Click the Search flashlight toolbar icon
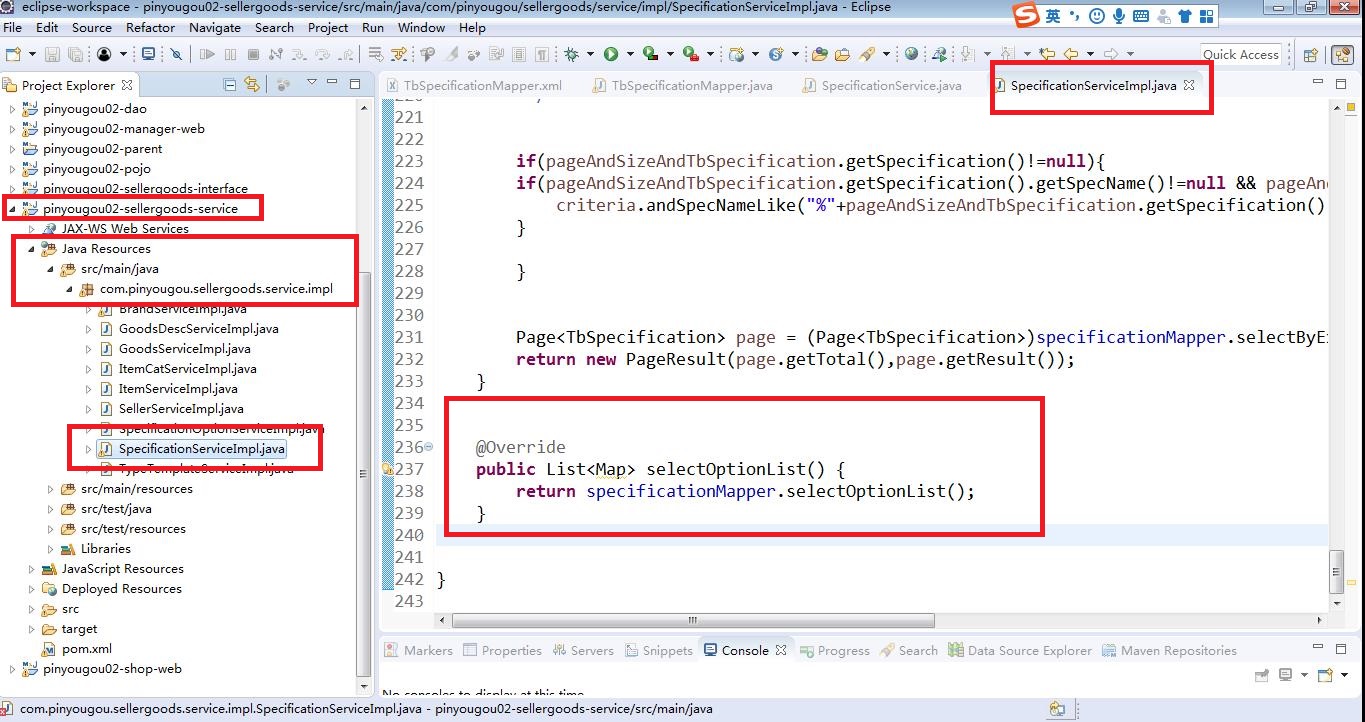This screenshot has width=1365, height=722. click(x=867, y=54)
